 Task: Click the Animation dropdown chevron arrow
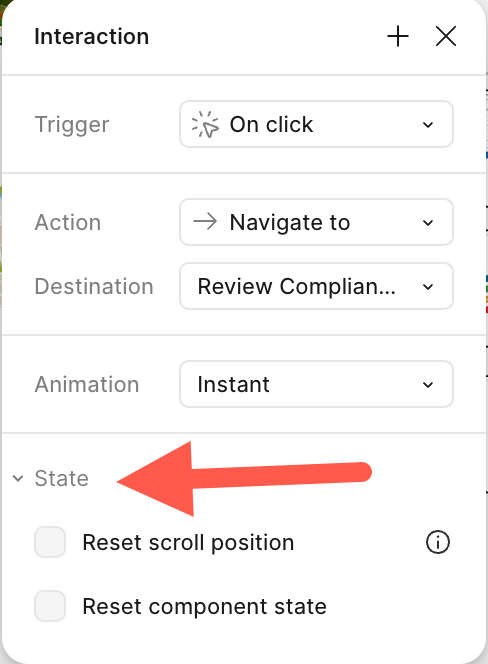point(428,385)
